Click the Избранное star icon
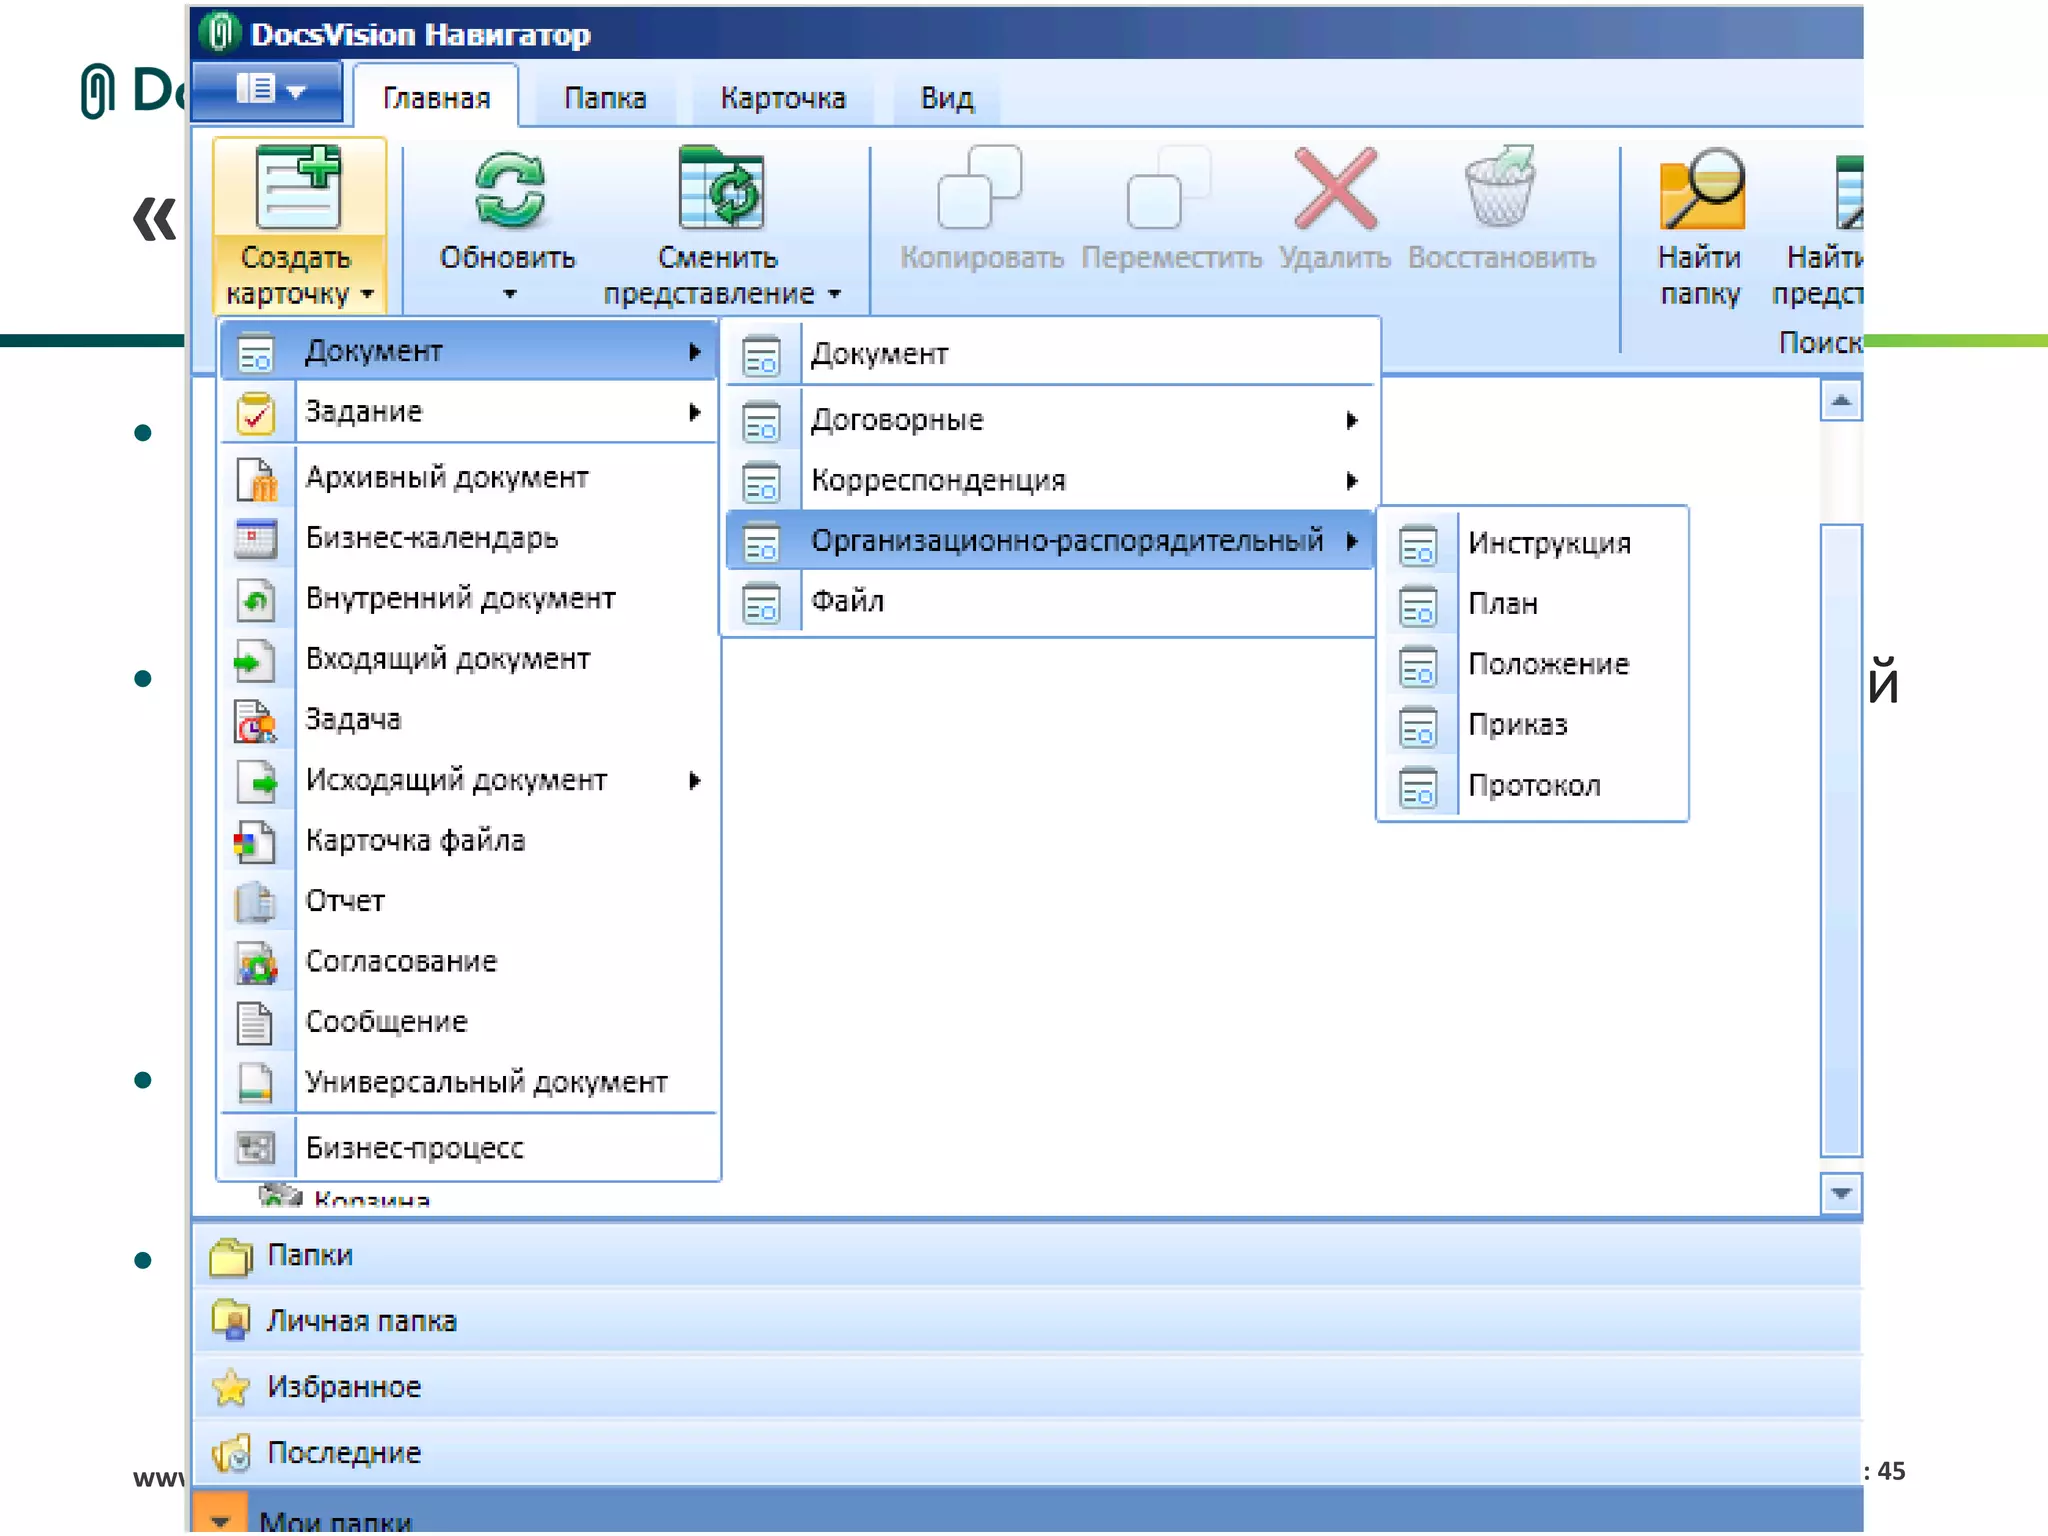 coord(231,1387)
